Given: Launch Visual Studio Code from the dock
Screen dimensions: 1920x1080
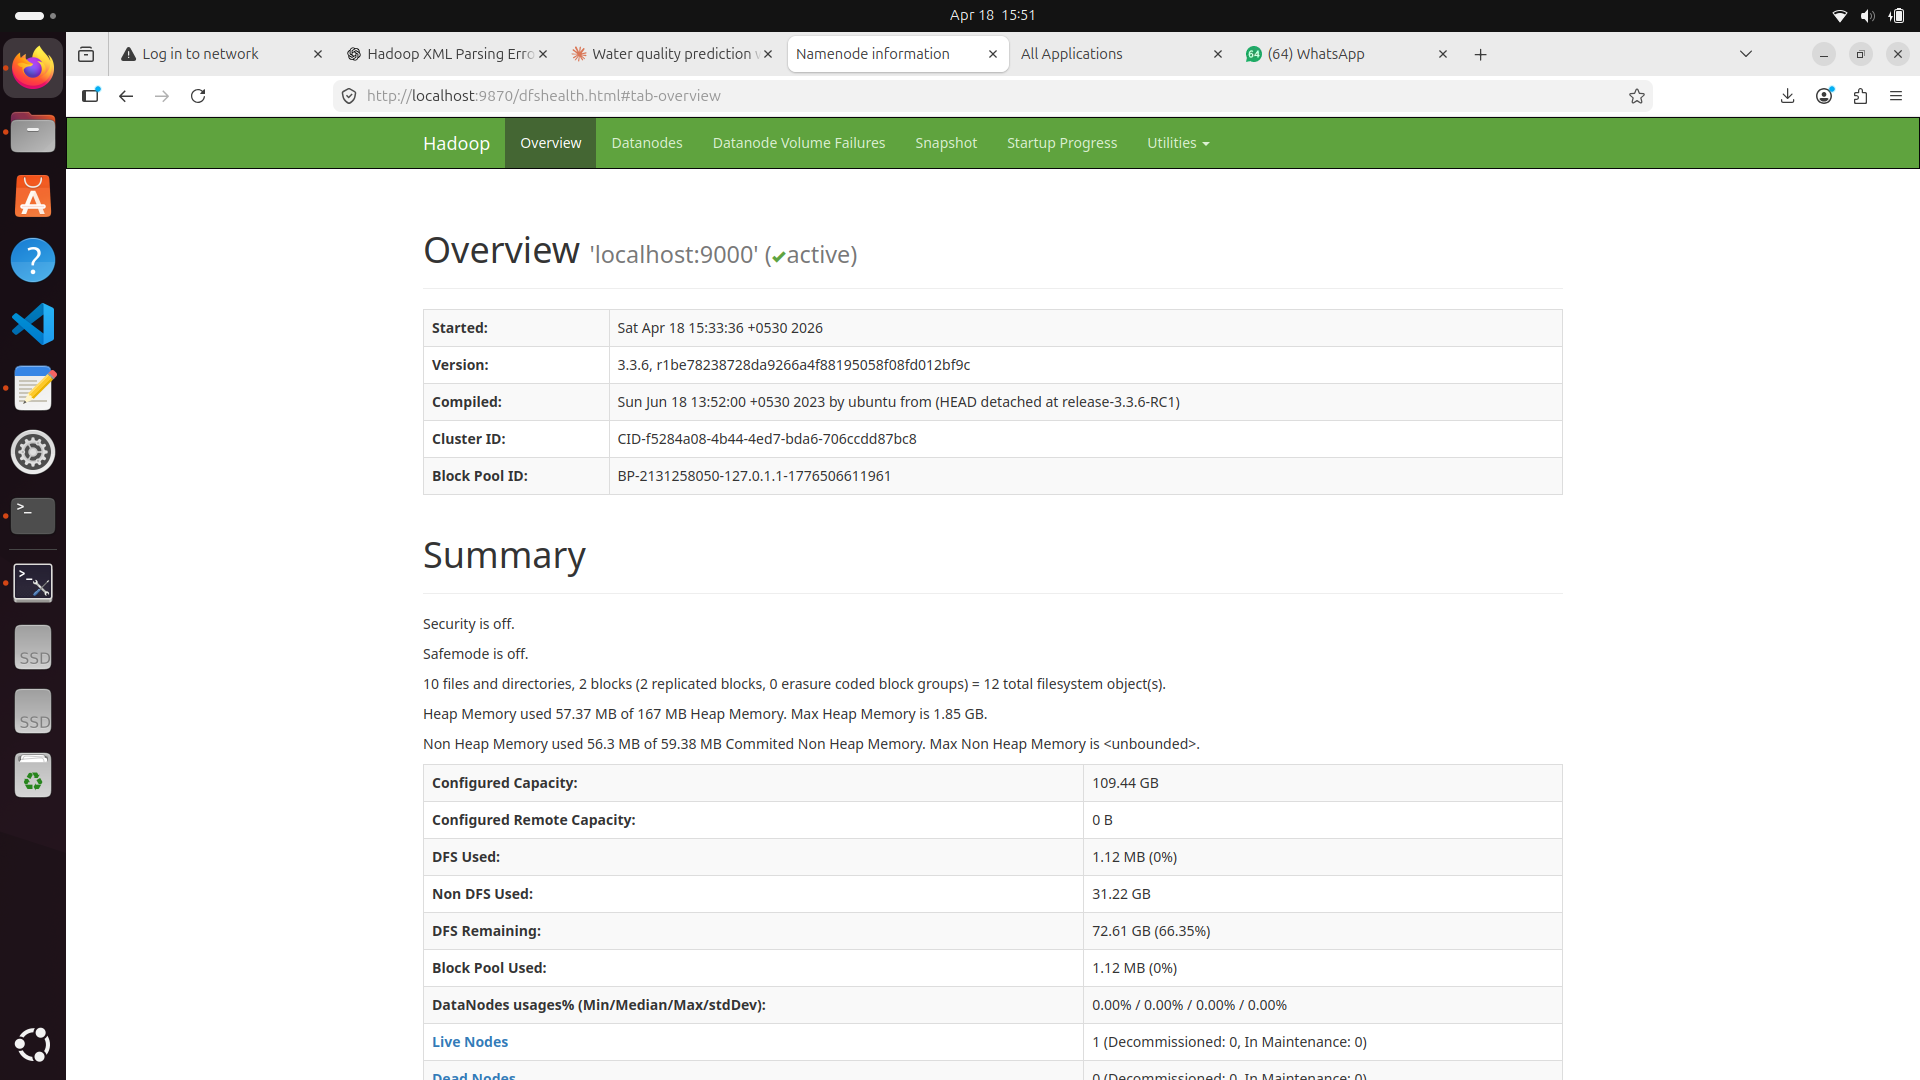Looking at the screenshot, I should pyautogui.click(x=33, y=324).
